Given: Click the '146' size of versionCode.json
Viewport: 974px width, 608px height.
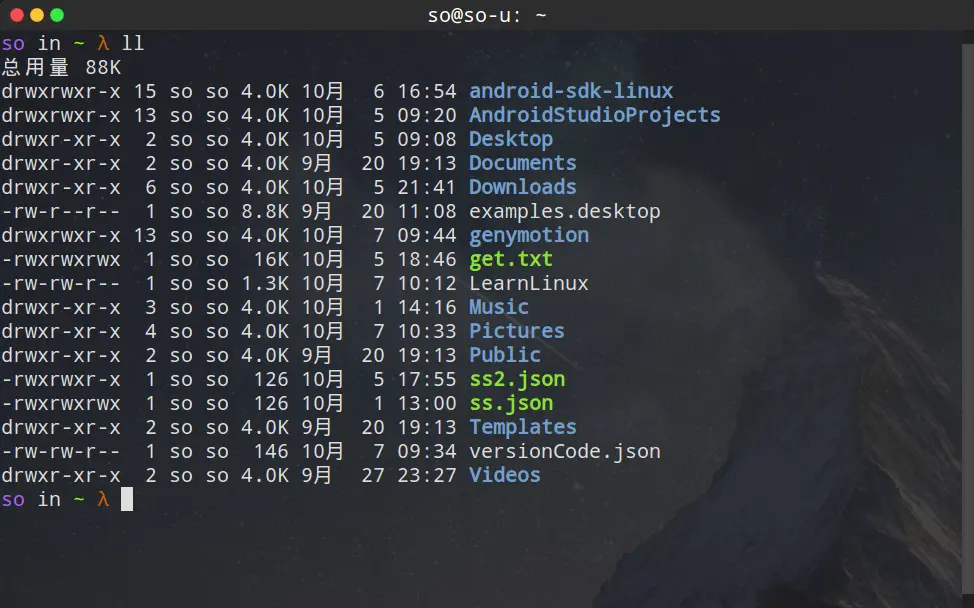Looking at the screenshot, I should pyautogui.click(x=271, y=451).
